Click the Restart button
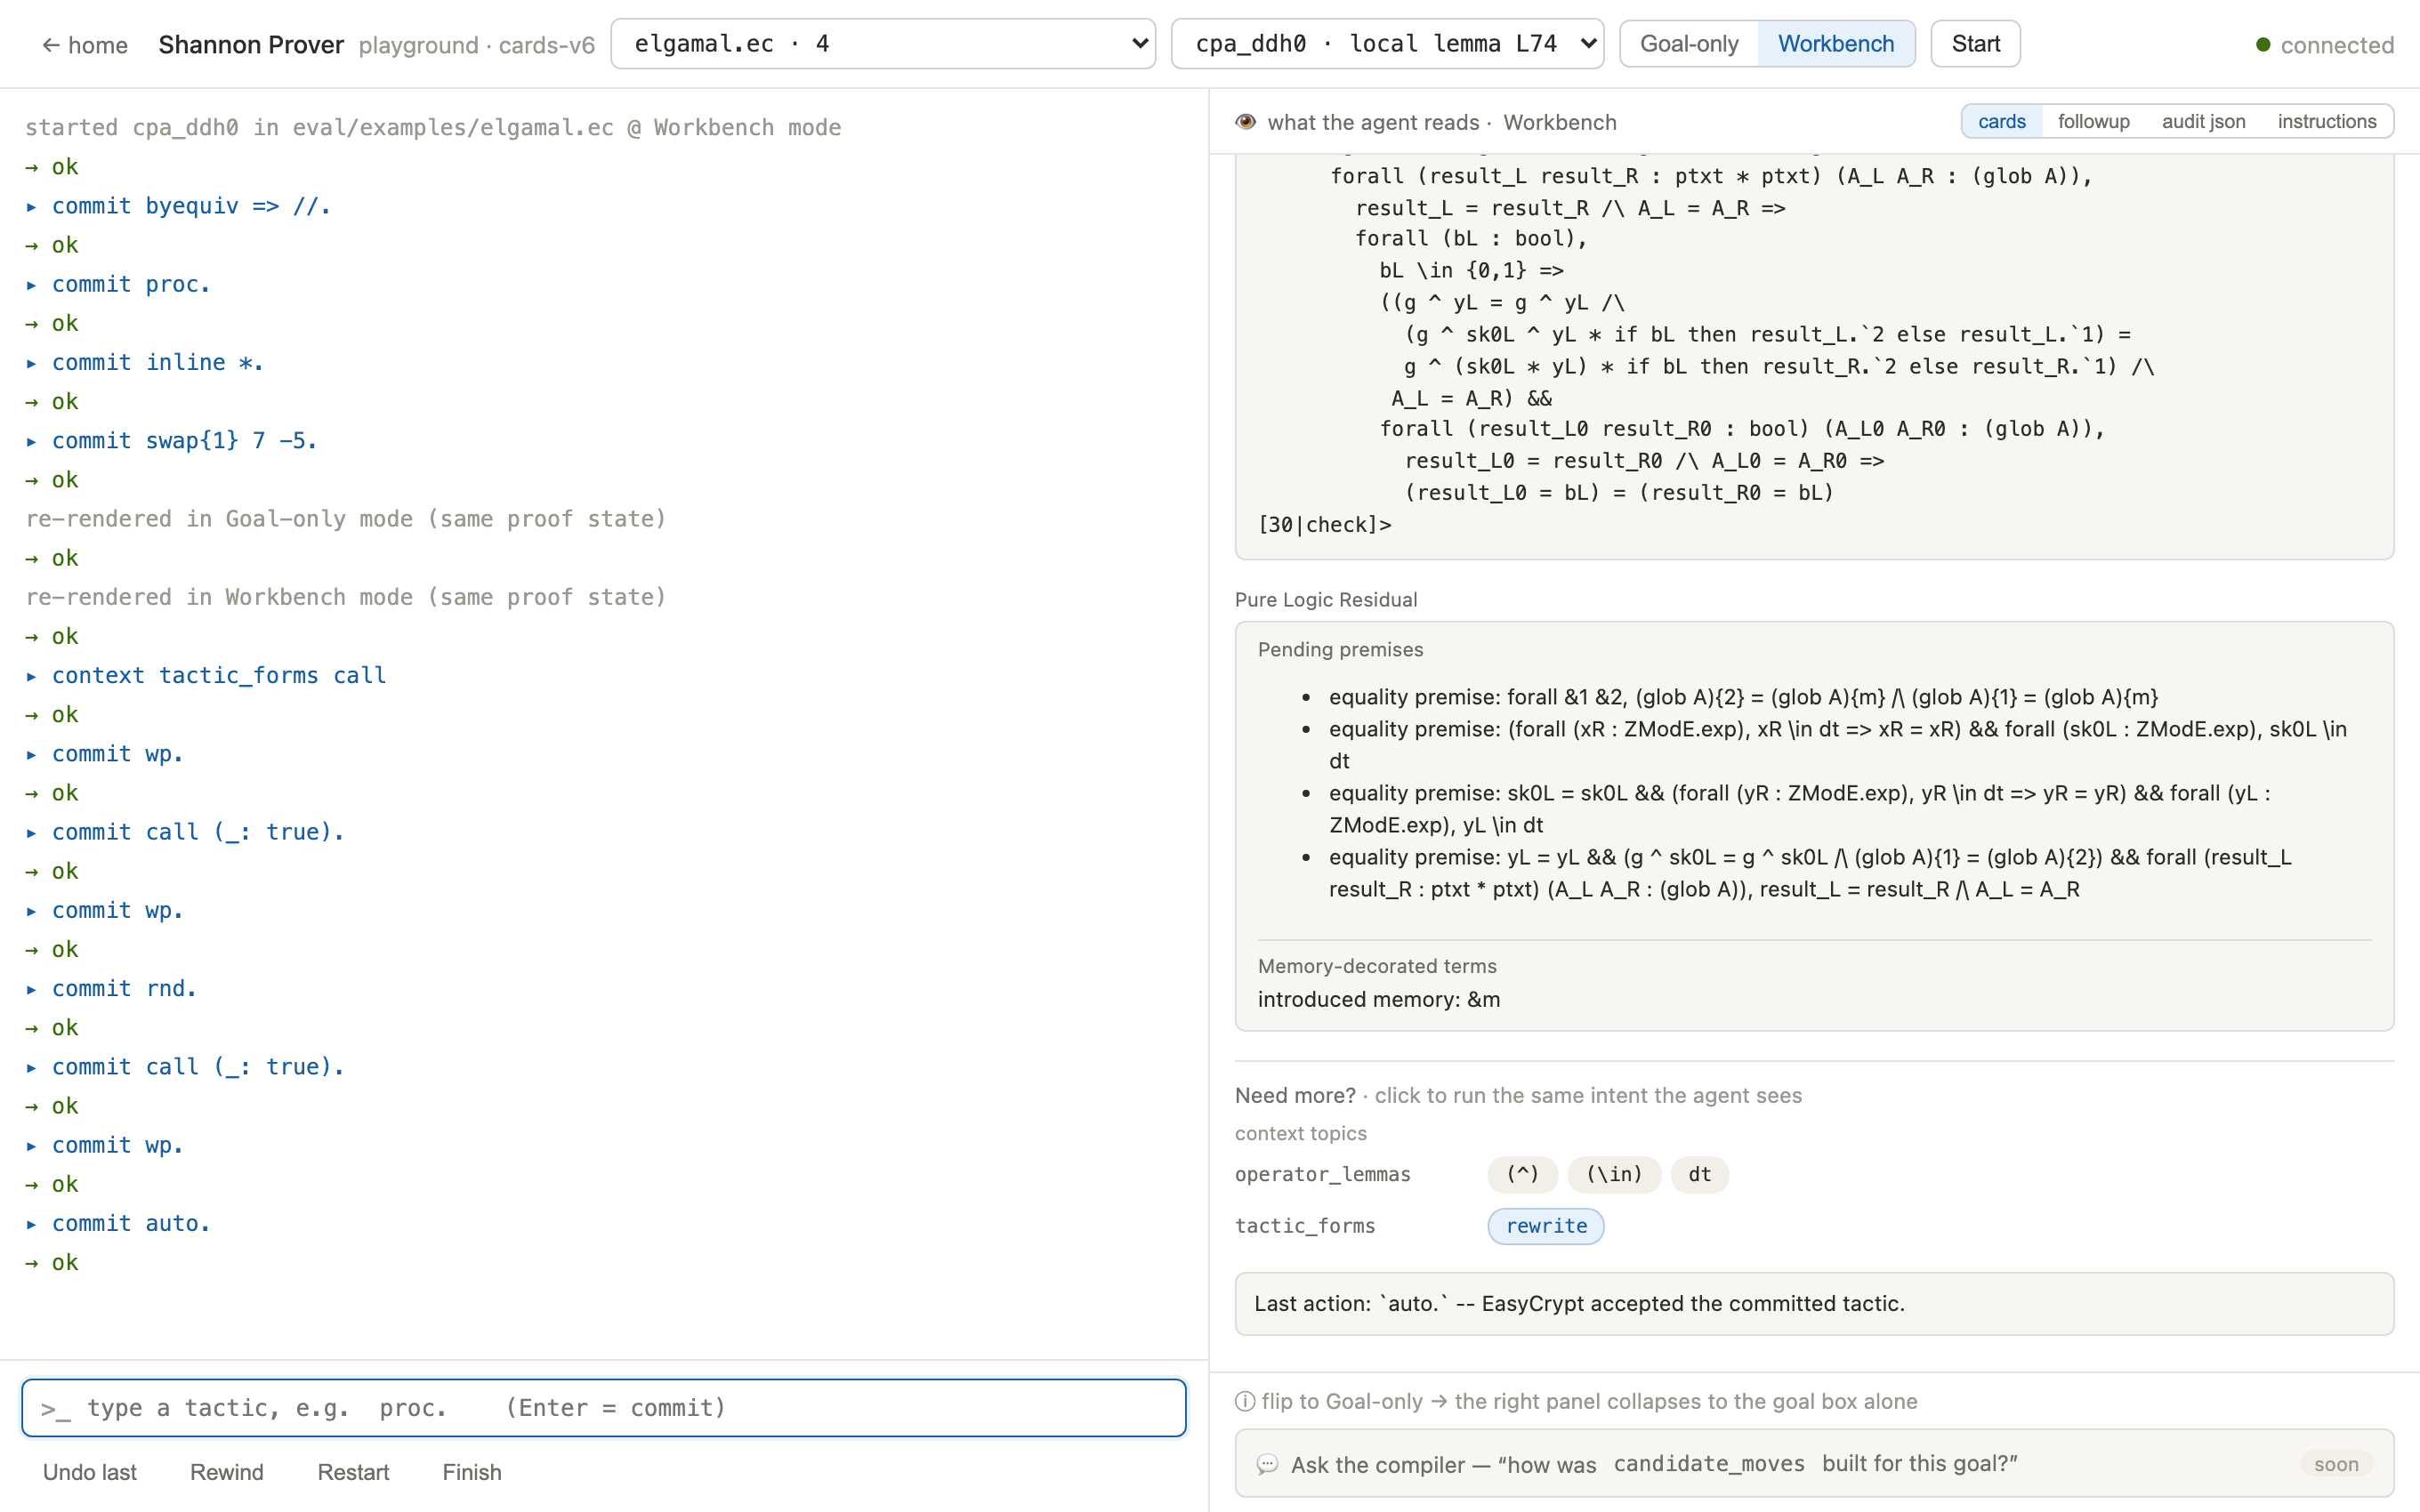This screenshot has width=2420, height=1512. coord(353,1472)
